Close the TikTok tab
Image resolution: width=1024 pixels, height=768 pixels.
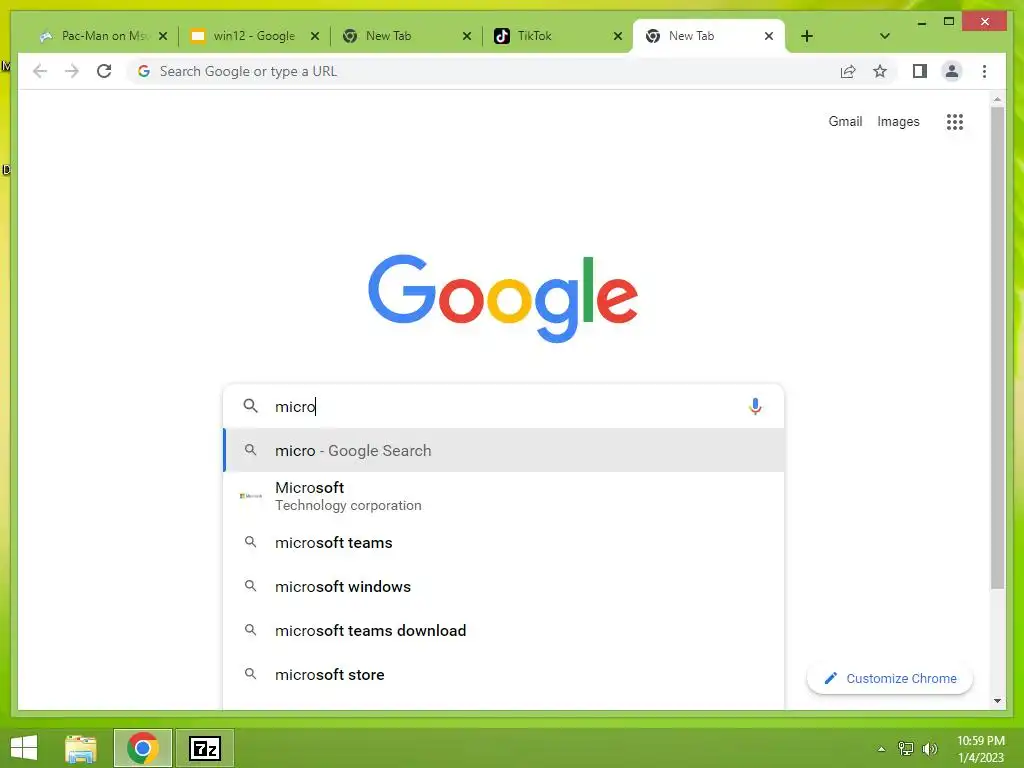(x=618, y=36)
